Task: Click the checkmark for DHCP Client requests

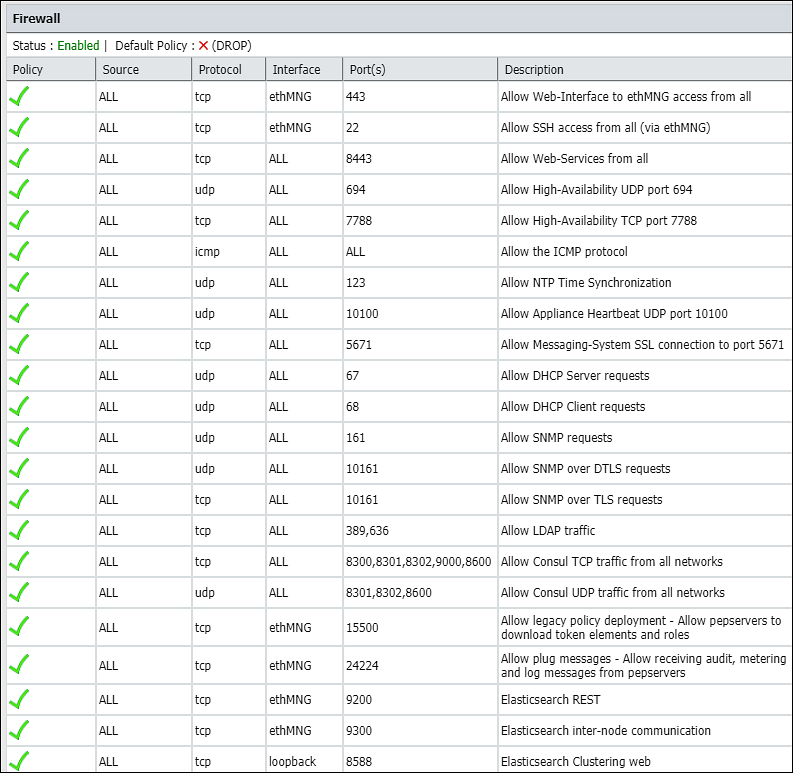Action: coord(19,406)
